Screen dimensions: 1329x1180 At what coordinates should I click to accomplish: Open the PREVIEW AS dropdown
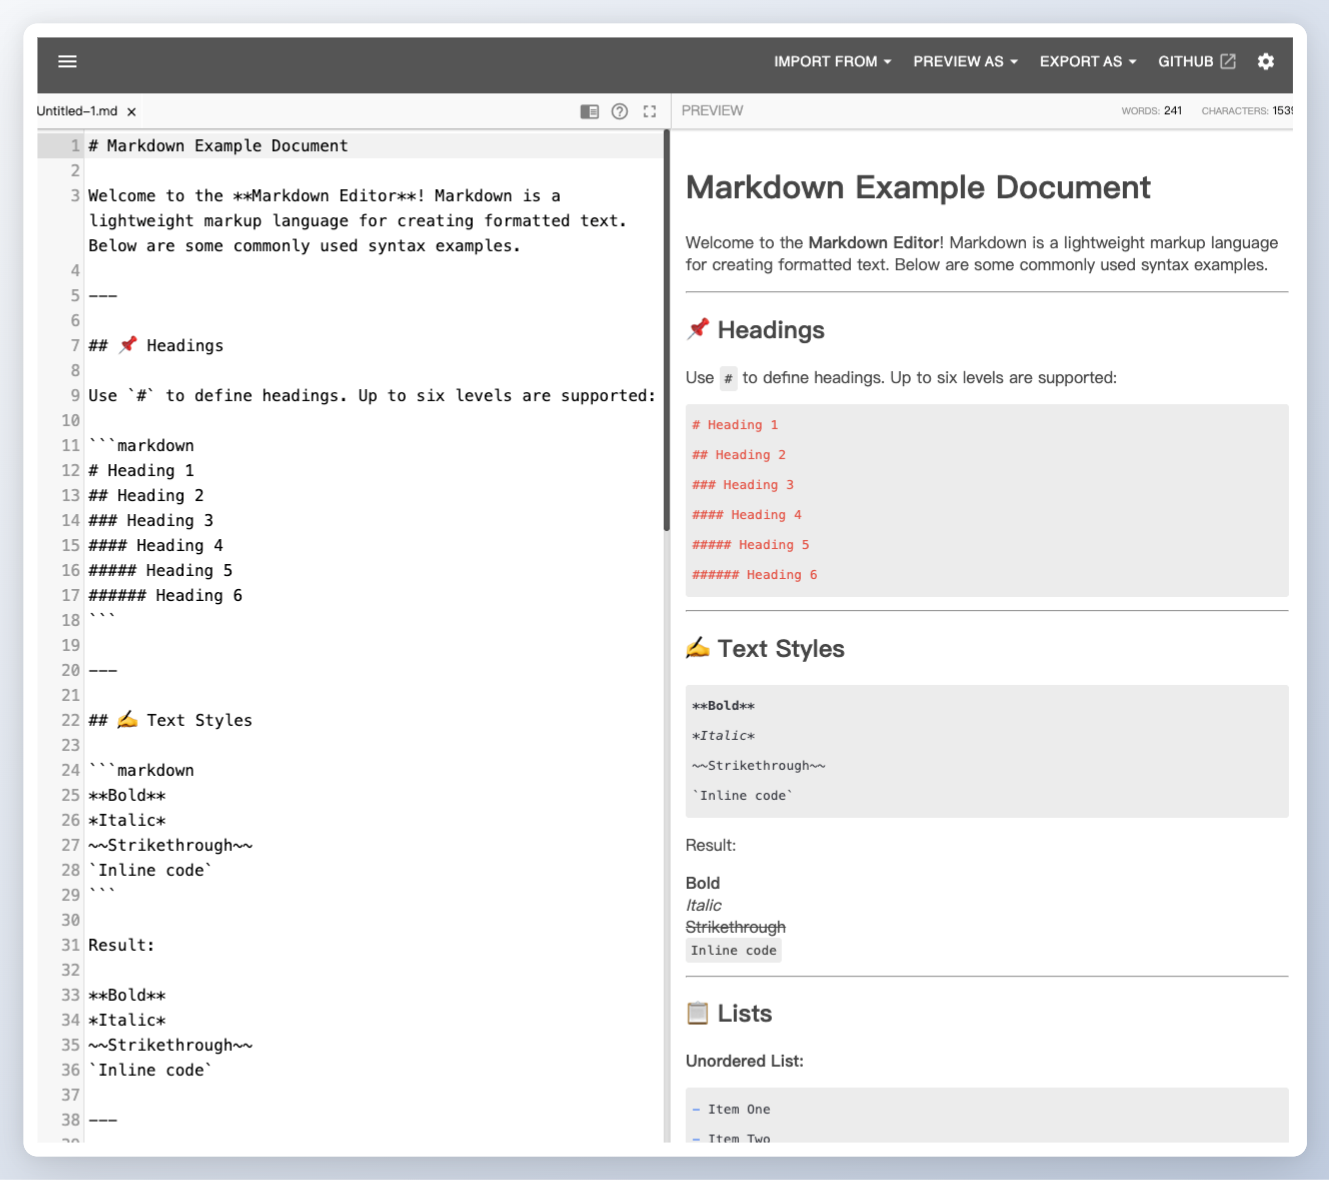coord(964,61)
